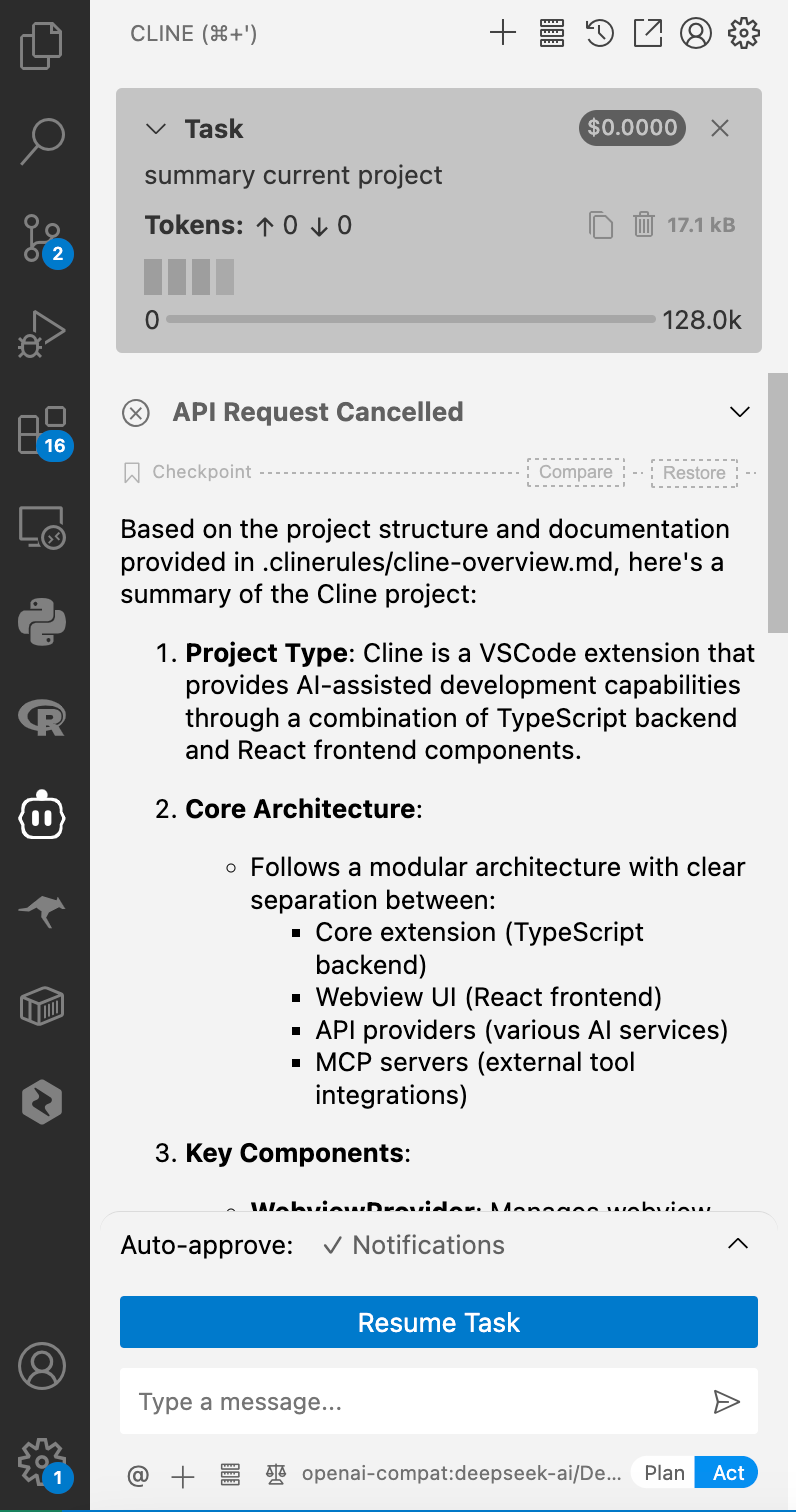
Task: Open MCP Servers from the Cline header
Action: pos(552,33)
